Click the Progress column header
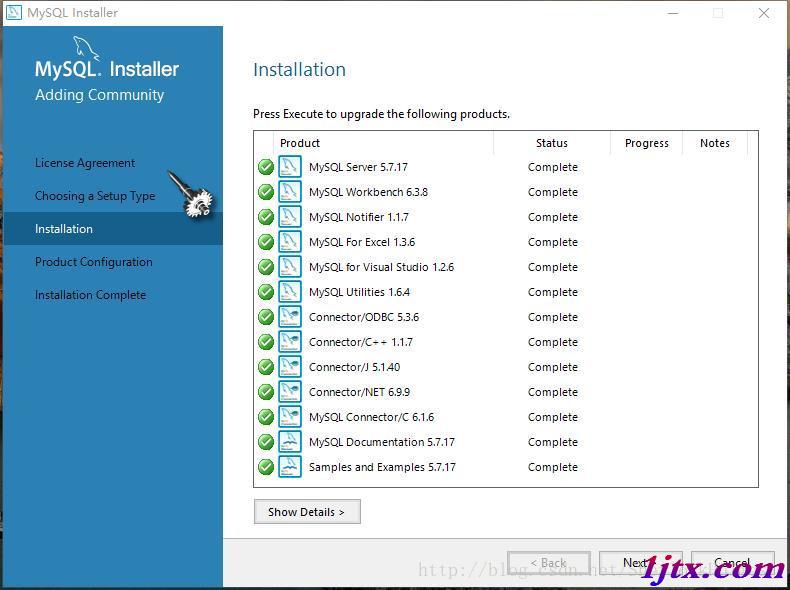The width and height of the screenshot is (790, 590). 646,143
